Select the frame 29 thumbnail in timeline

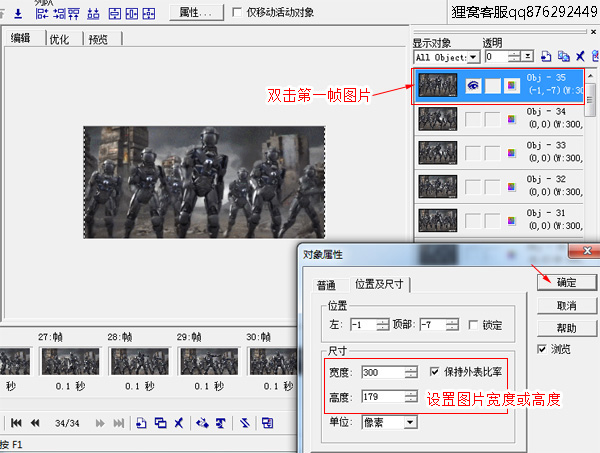pyautogui.click(x=209, y=361)
